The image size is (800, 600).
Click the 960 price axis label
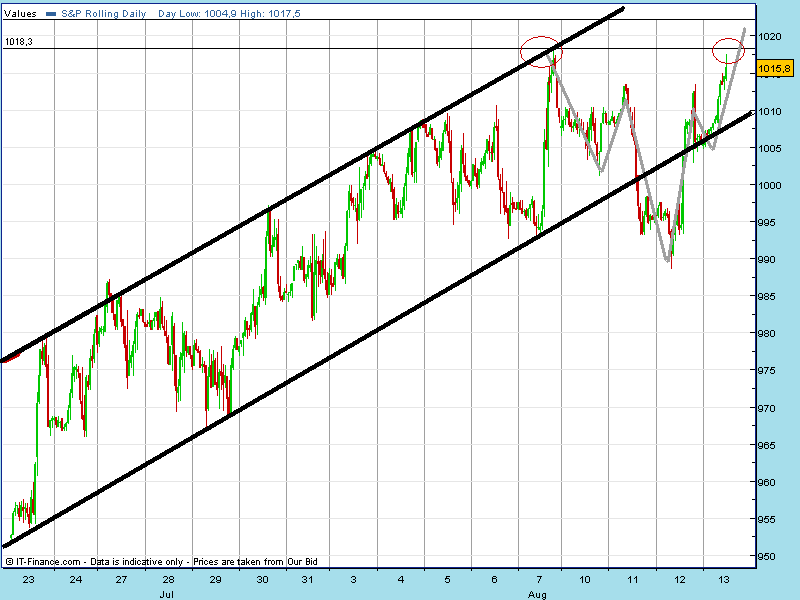[x=767, y=483]
